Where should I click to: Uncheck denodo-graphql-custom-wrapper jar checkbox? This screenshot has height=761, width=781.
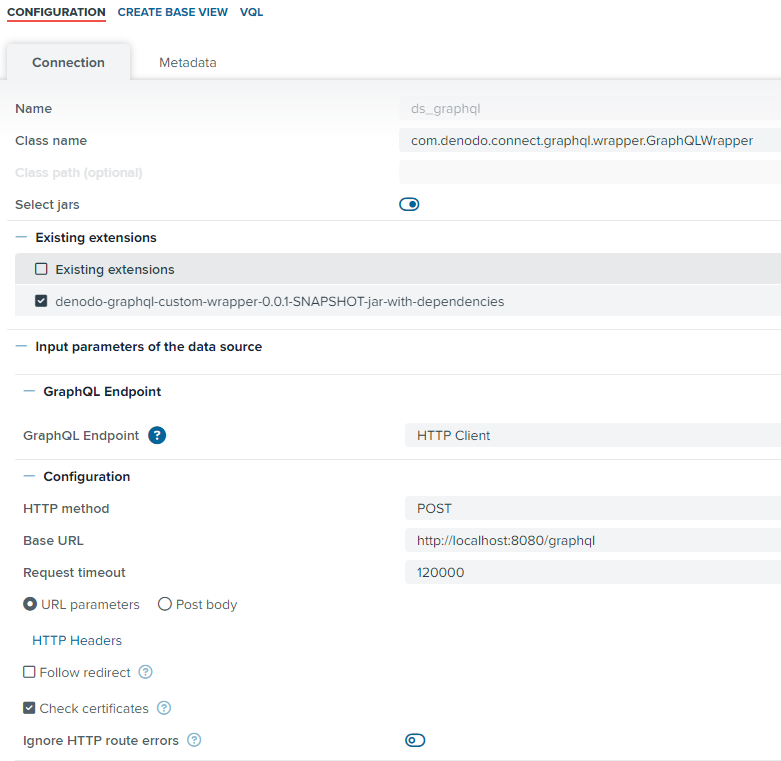(41, 301)
